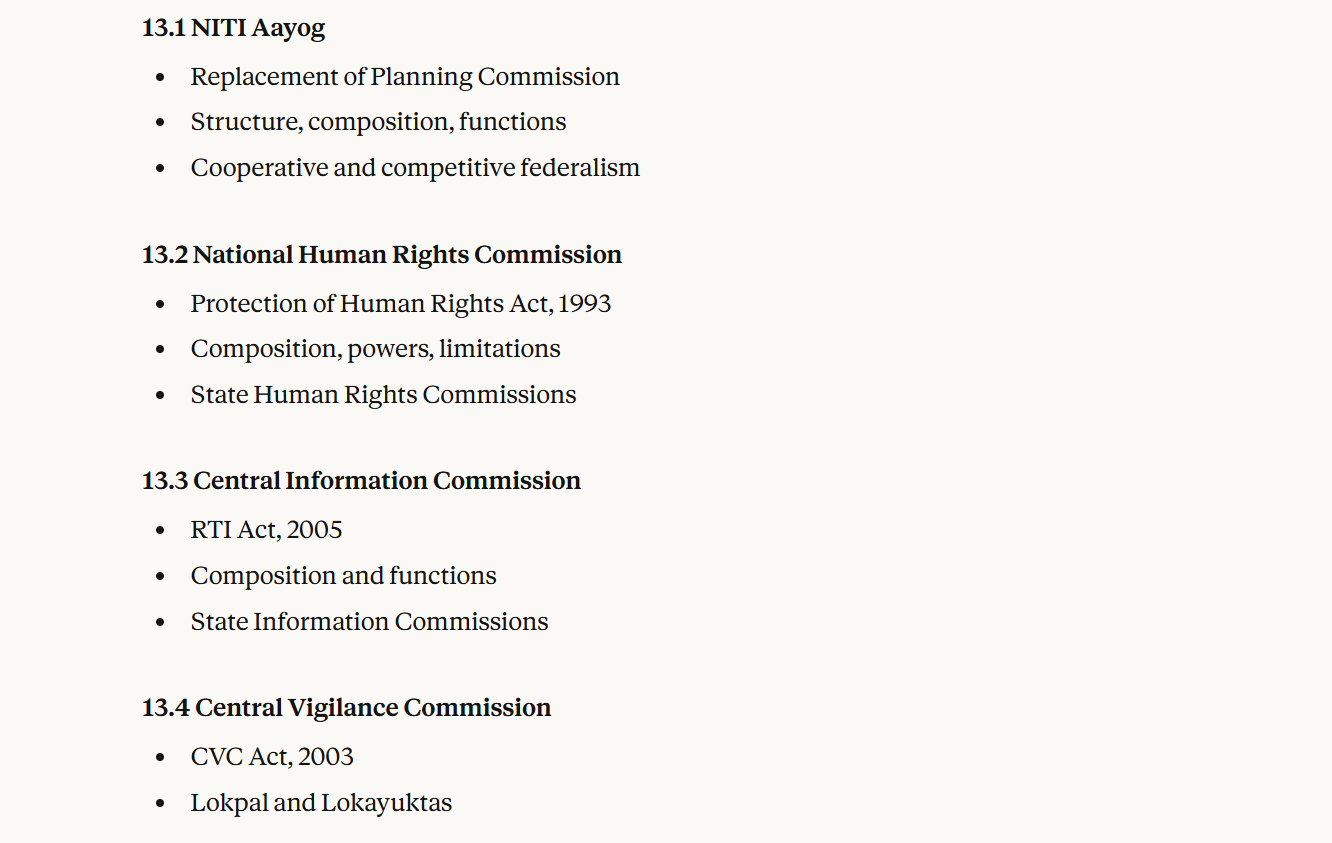The height and width of the screenshot is (843, 1332).
Task: Select 'Lokpal and Lokayuktas' list item
Action: click(321, 803)
